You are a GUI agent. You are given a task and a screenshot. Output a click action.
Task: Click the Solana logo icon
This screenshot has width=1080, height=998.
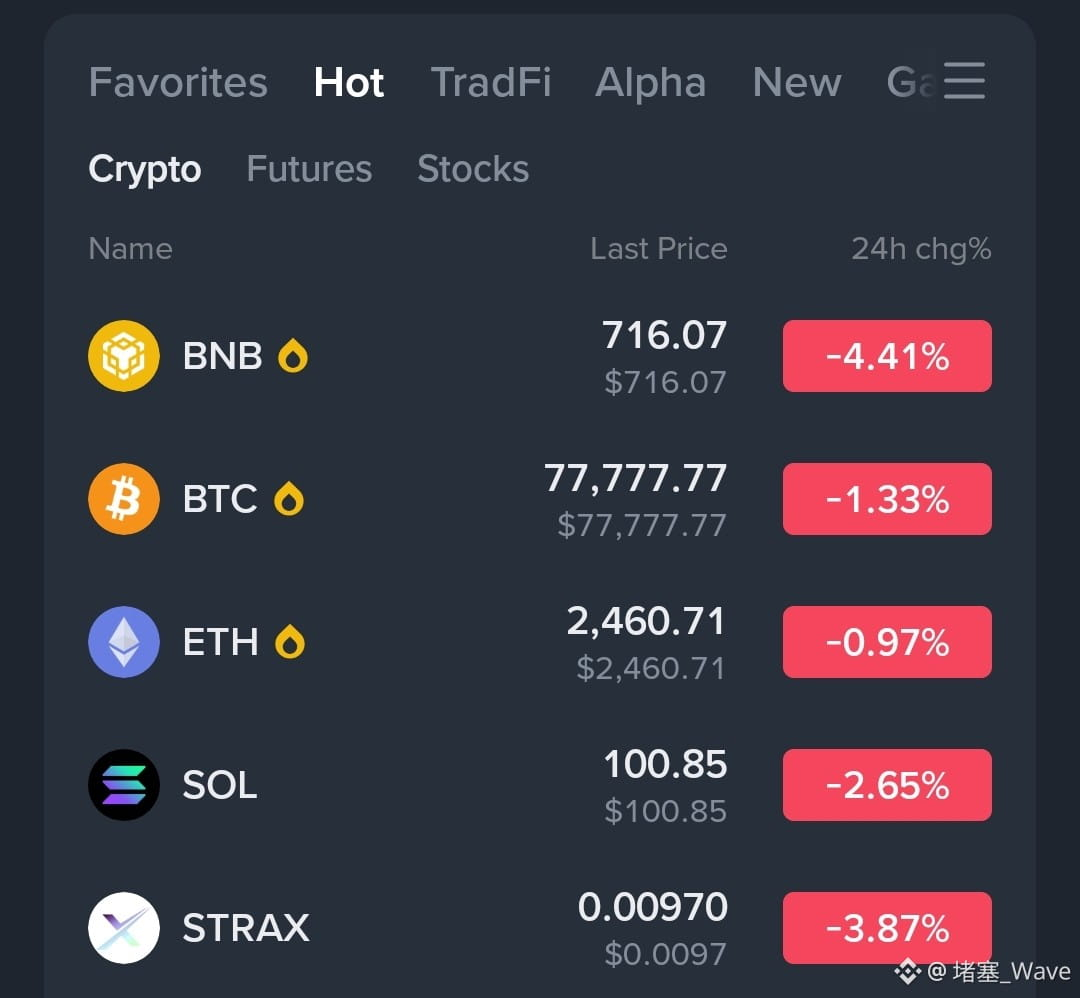pos(124,784)
